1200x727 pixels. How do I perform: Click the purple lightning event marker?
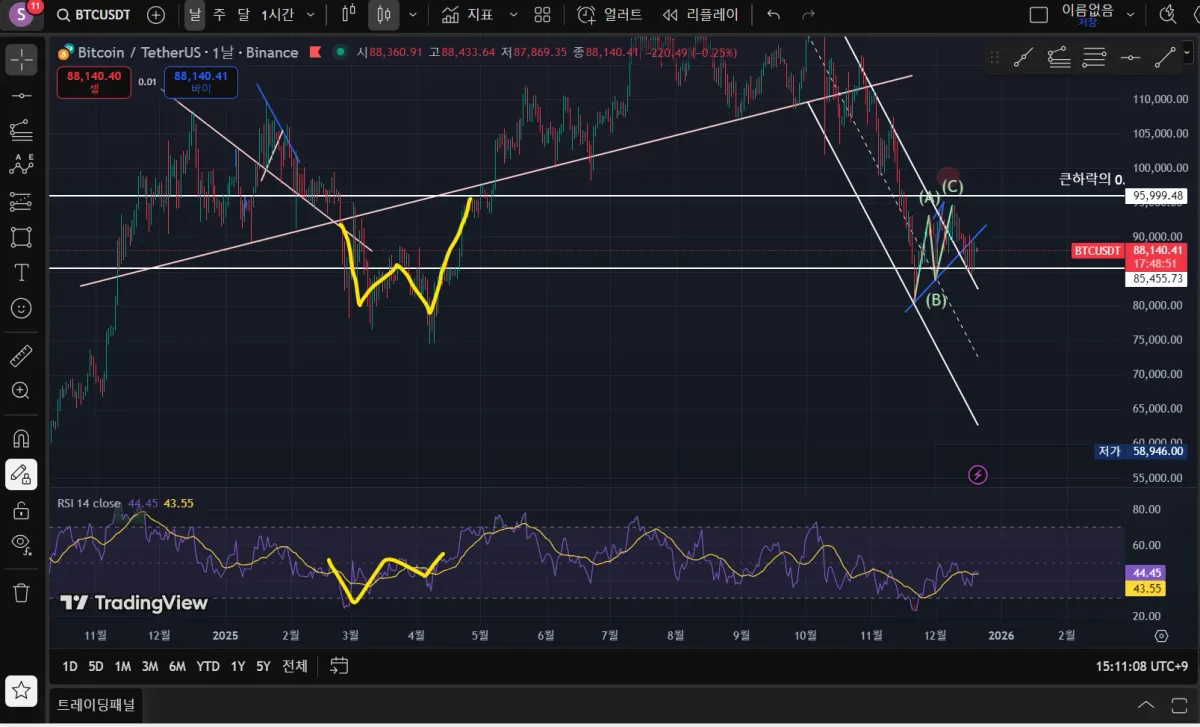point(978,475)
